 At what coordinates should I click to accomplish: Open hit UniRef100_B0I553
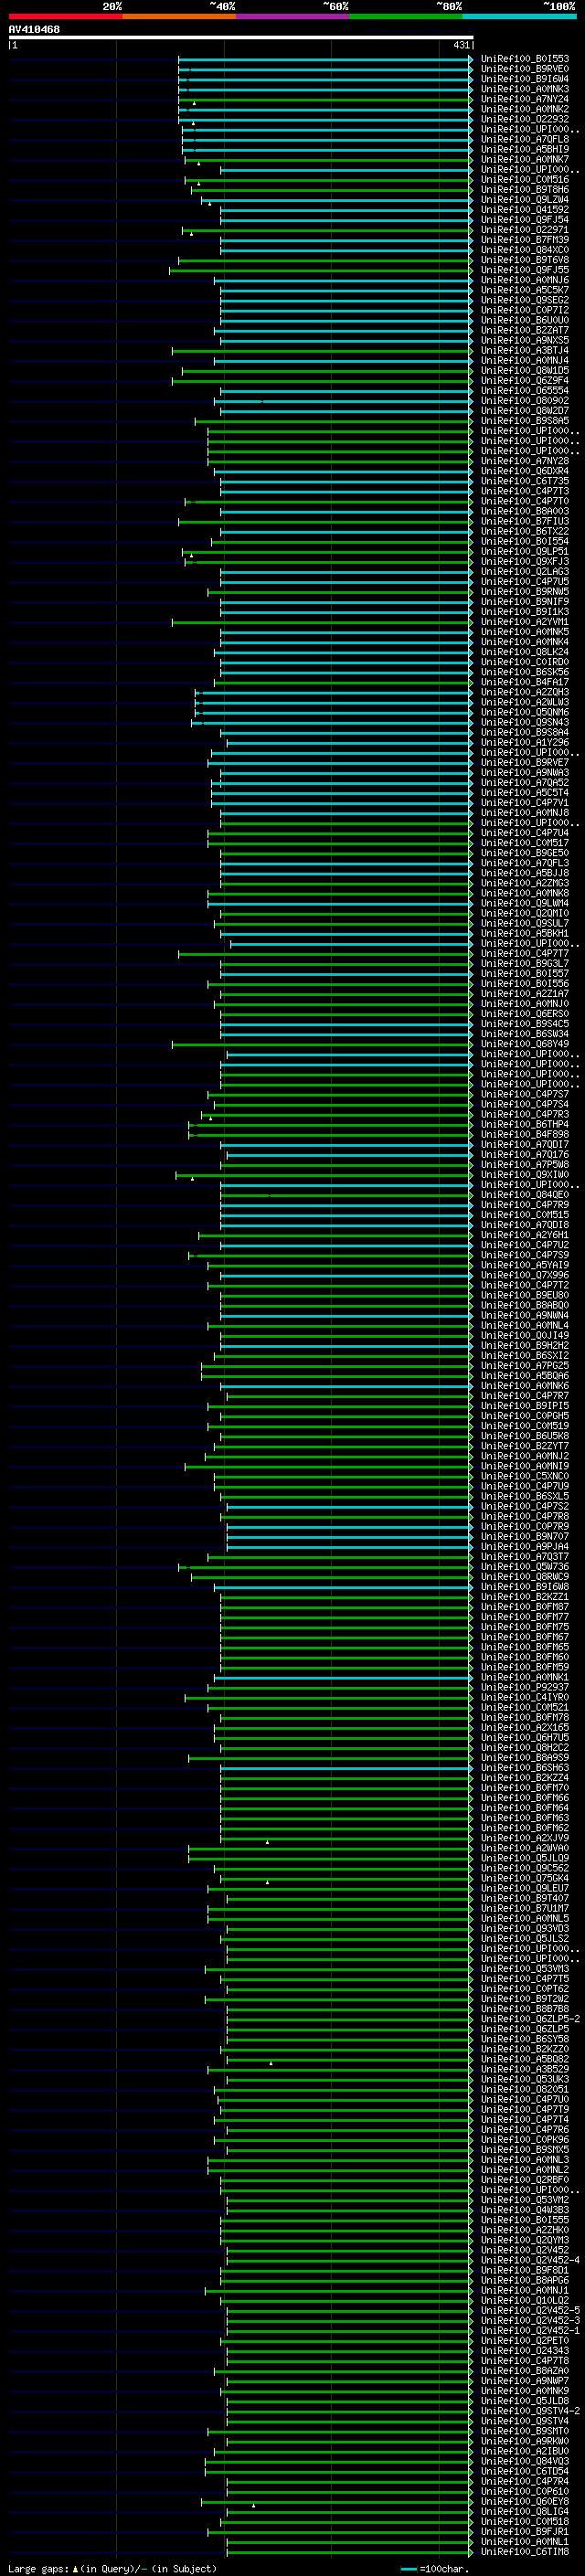(x=524, y=60)
